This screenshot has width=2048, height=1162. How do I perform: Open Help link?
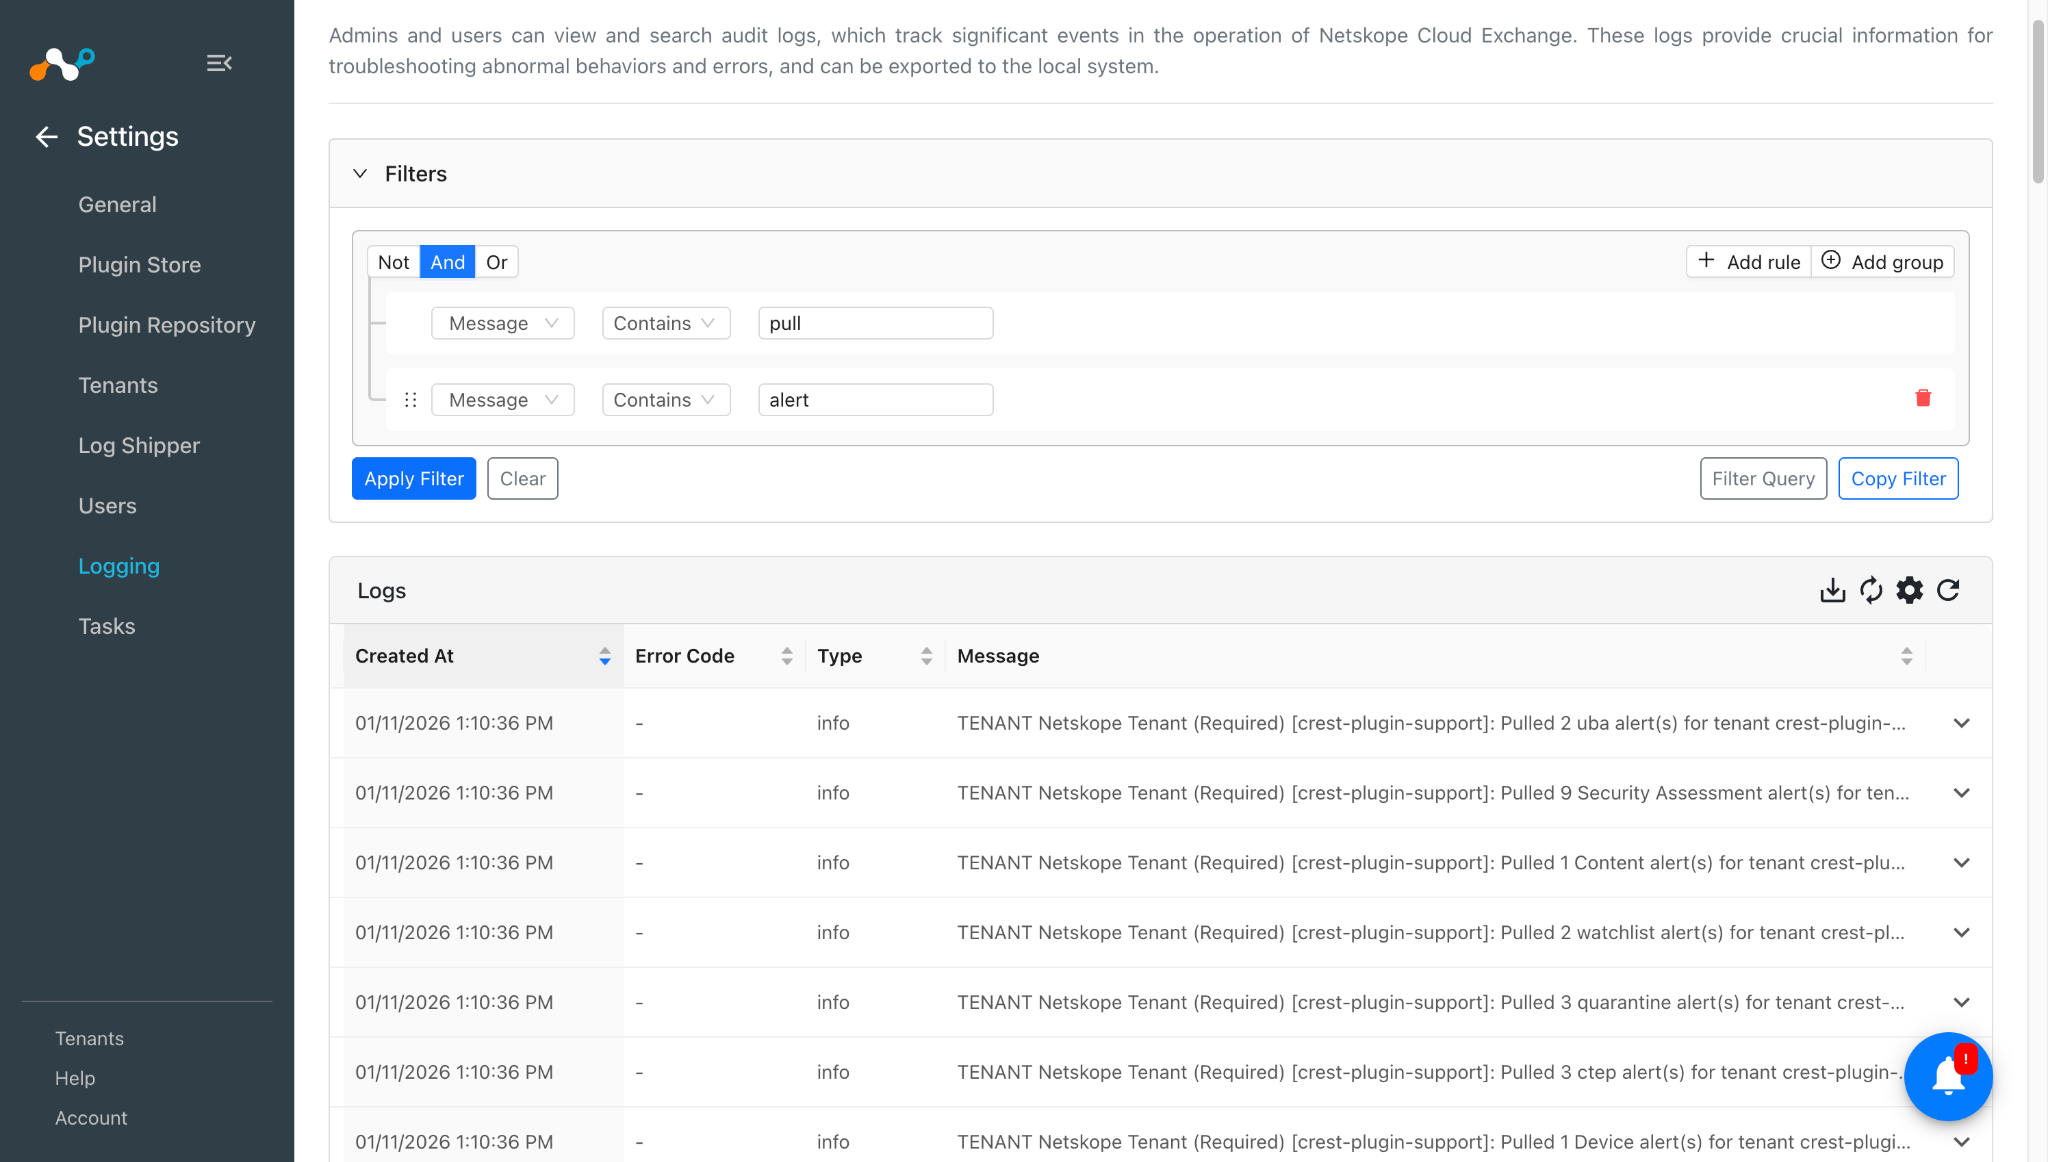click(x=75, y=1079)
